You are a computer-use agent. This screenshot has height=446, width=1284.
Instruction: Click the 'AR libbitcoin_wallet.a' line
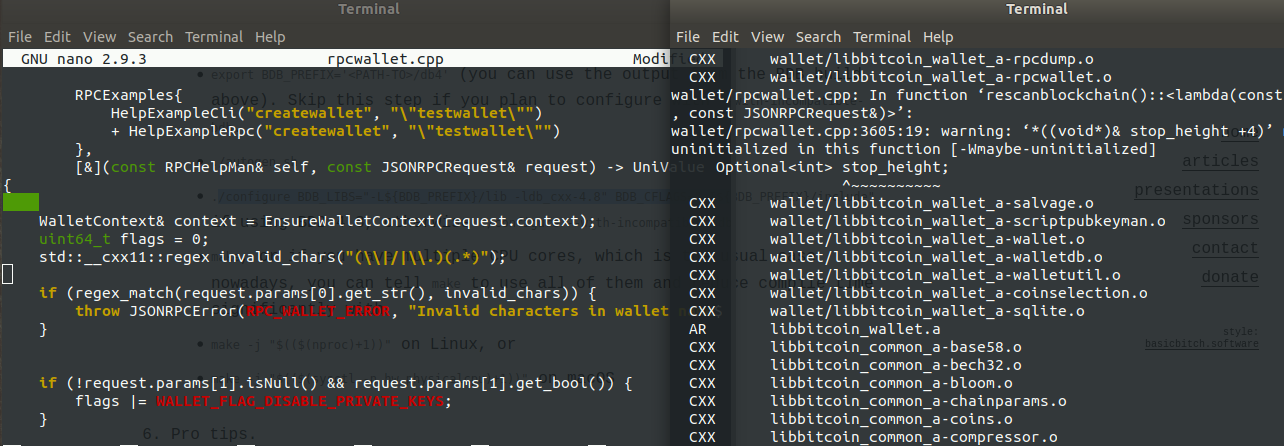(x=815, y=328)
